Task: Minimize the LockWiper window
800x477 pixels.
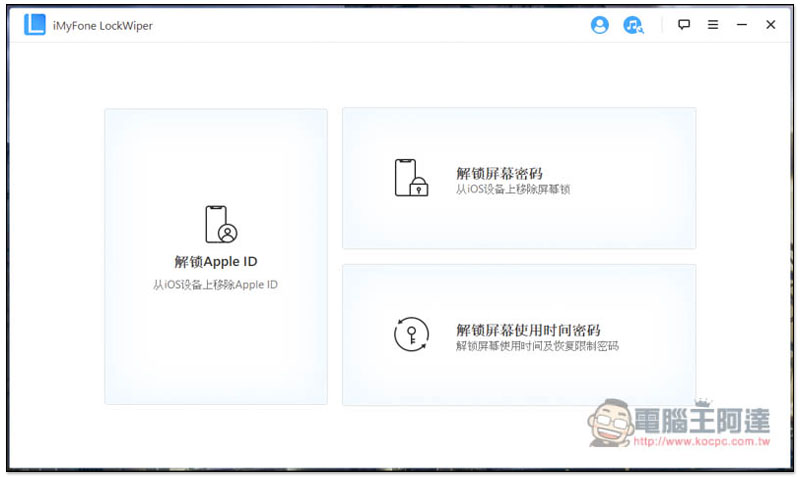Action: coord(742,24)
